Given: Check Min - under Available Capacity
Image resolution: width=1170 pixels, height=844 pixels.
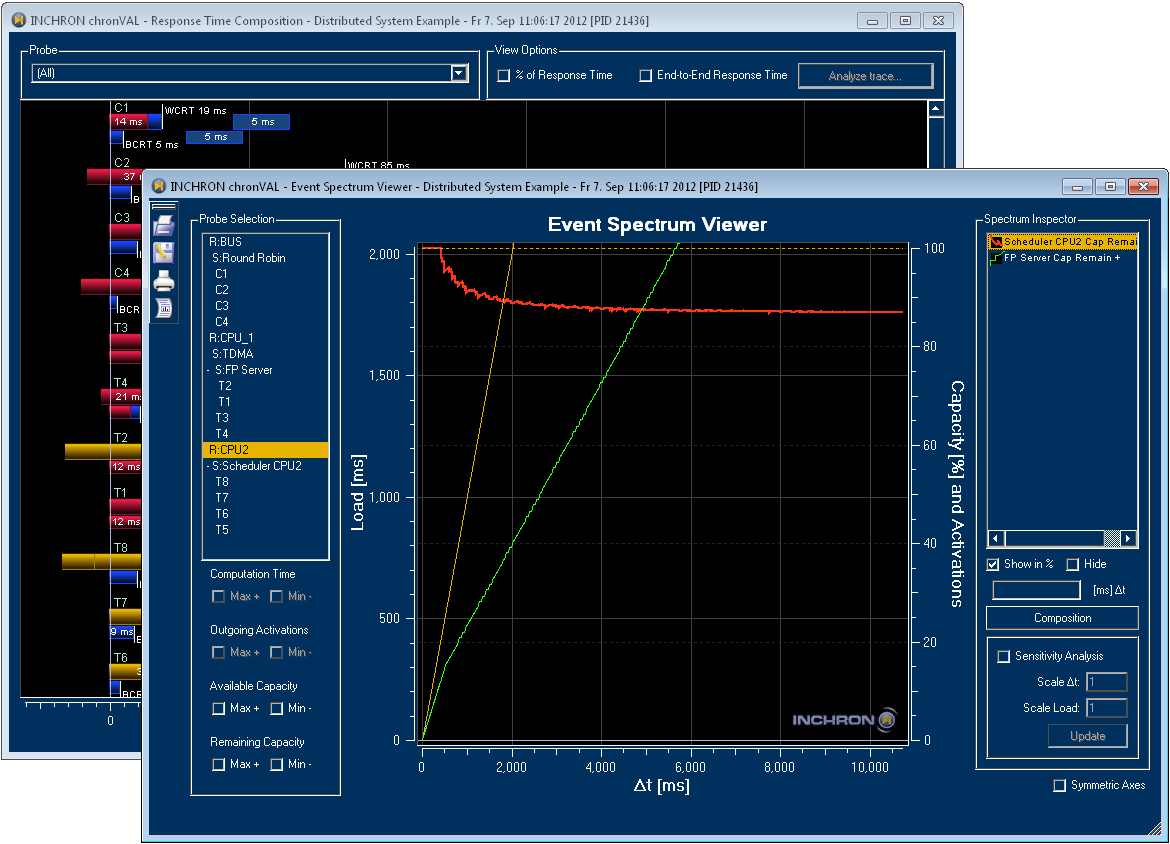Looking at the screenshot, I should [x=277, y=708].
